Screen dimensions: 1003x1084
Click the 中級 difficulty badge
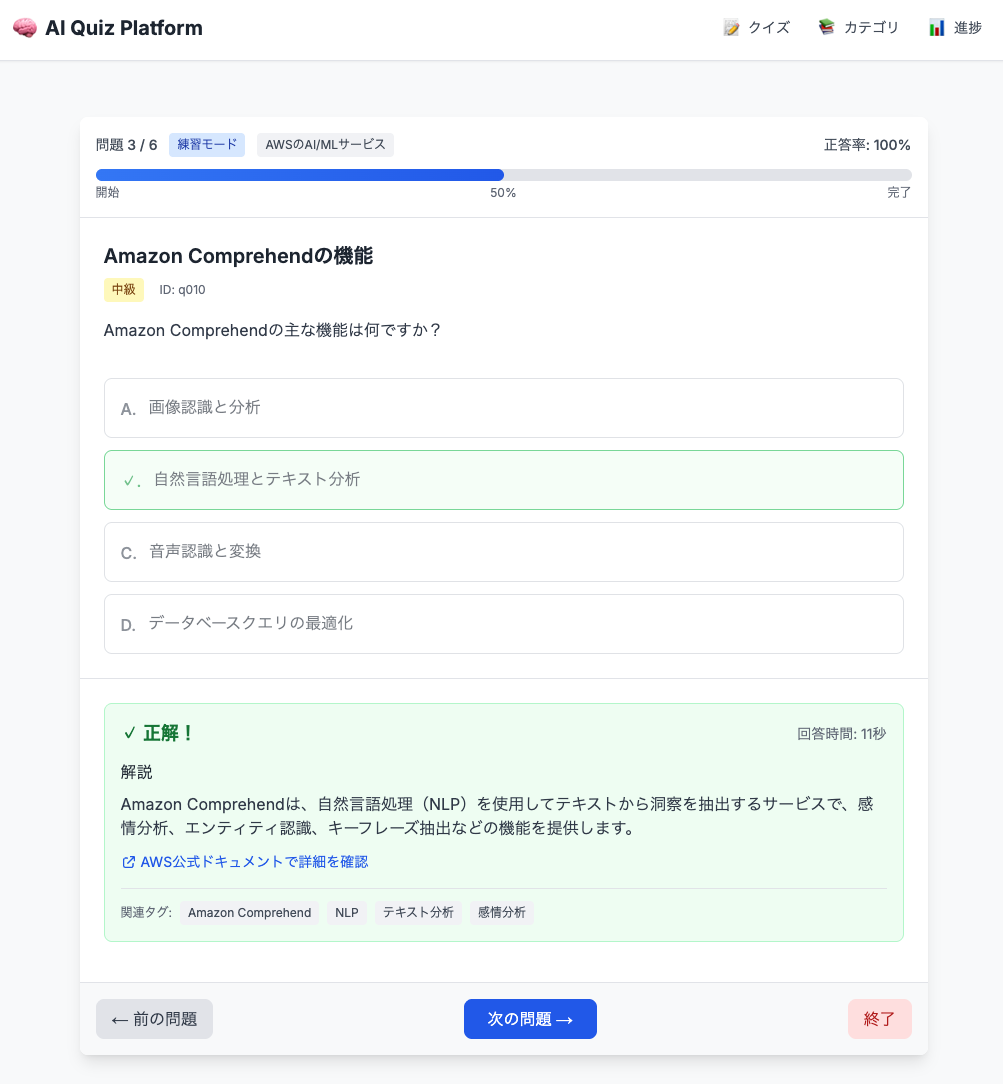point(124,290)
